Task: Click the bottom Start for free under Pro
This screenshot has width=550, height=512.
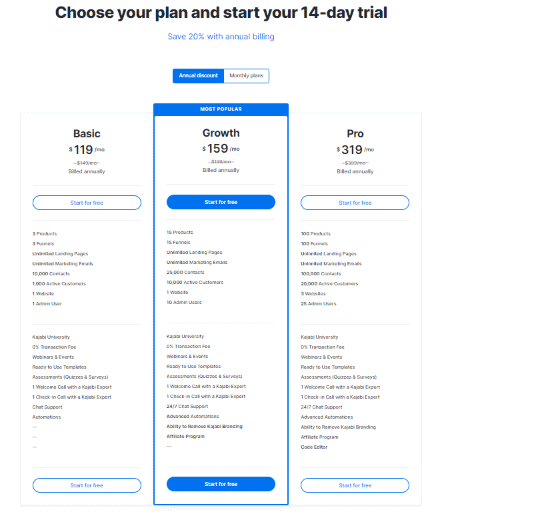Action: pyautogui.click(x=355, y=485)
